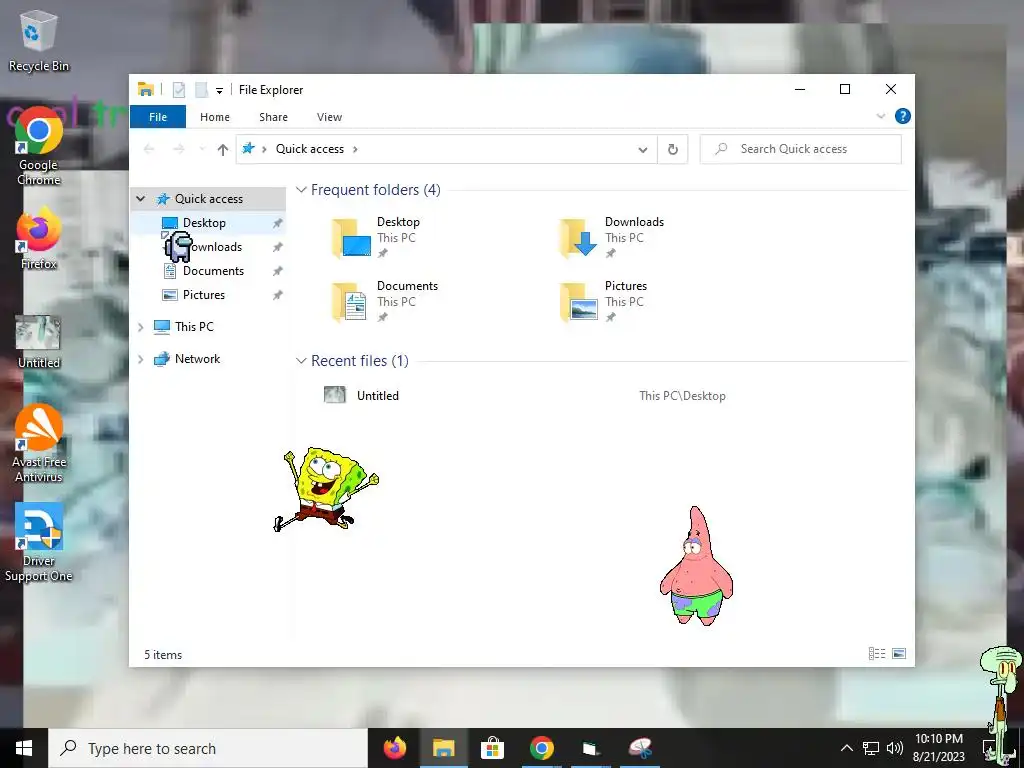
Task: Open Firefox from the taskbar
Action: [394, 748]
